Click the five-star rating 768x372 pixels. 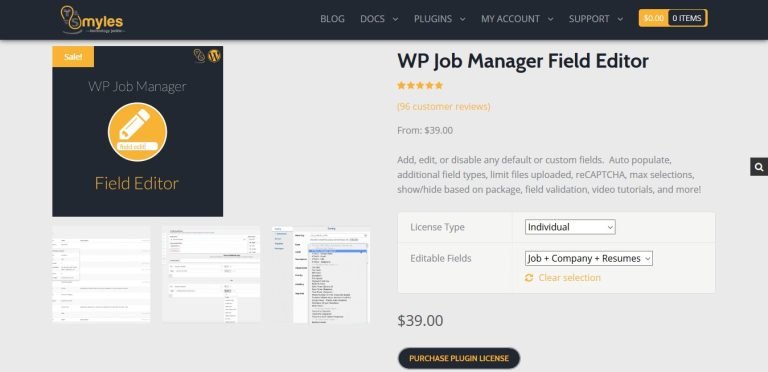(420, 86)
